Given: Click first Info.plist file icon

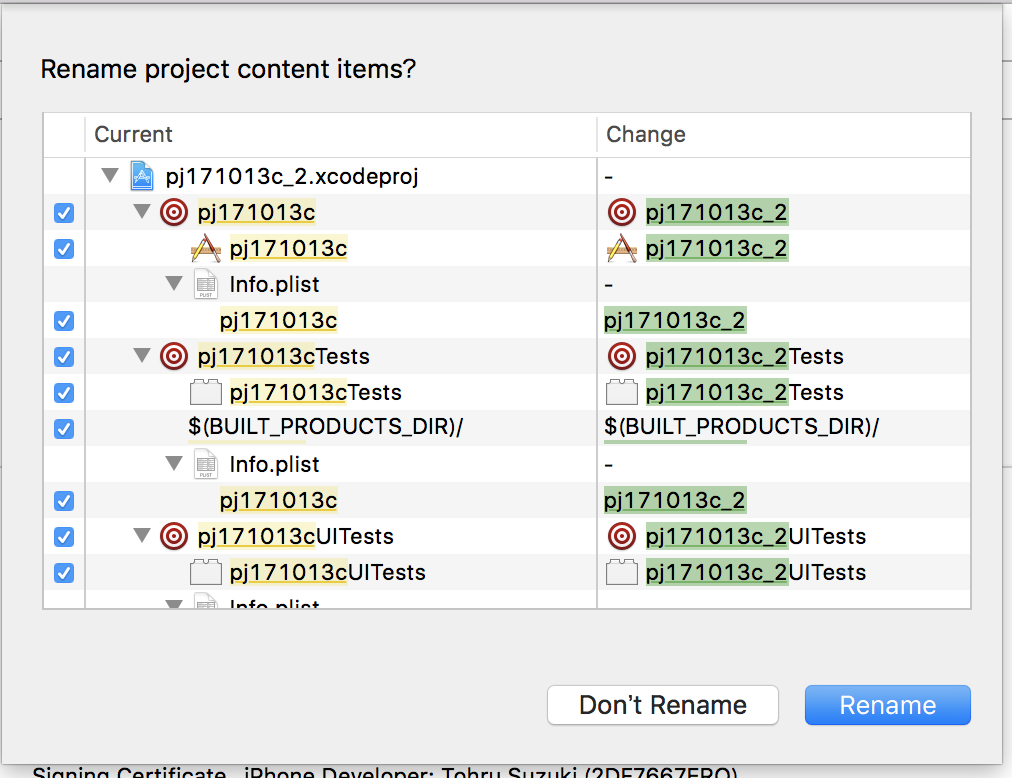Looking at the screenshot, I should pos(206,284).
